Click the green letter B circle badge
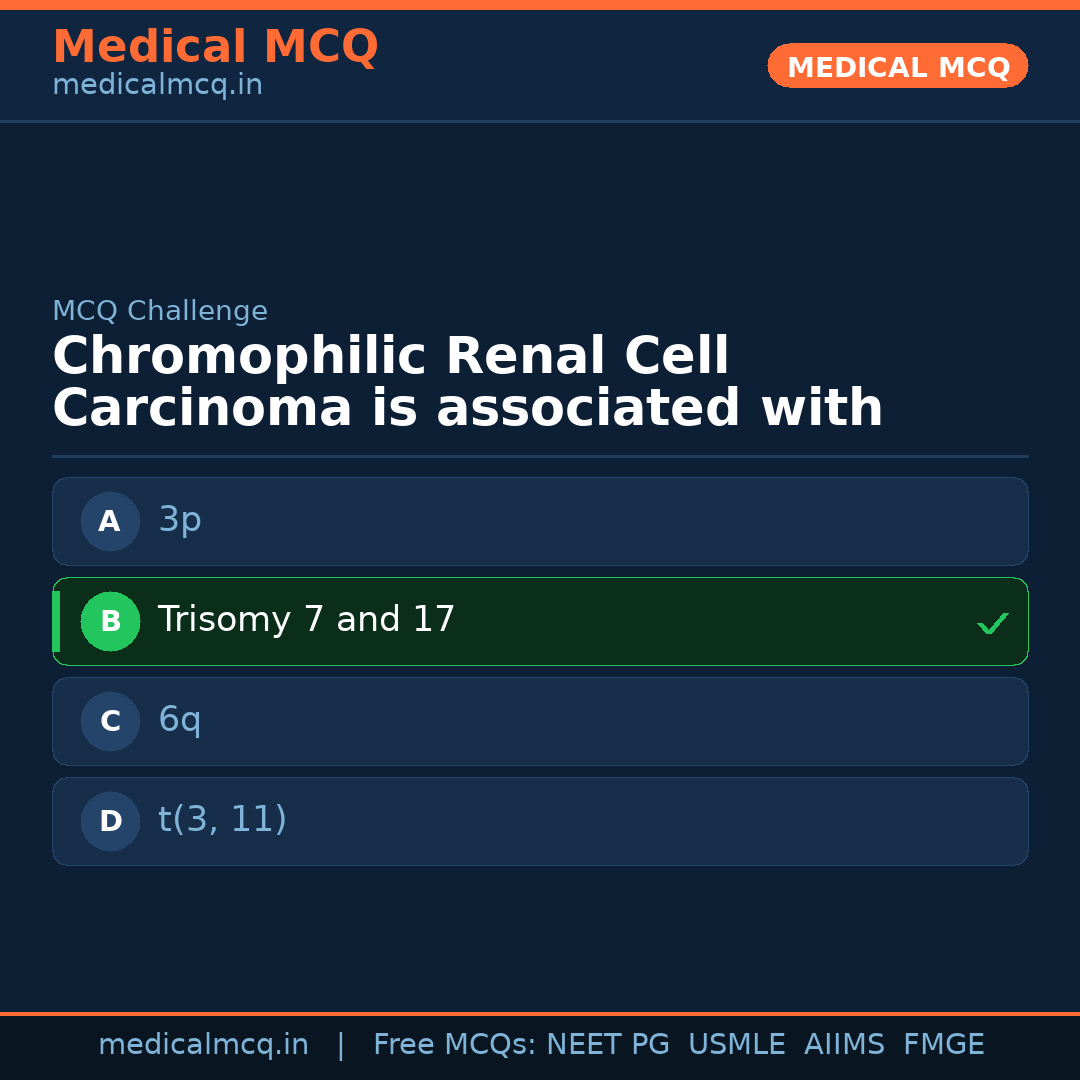This screenshot has height=1080, width=1080. coord(110,621)
